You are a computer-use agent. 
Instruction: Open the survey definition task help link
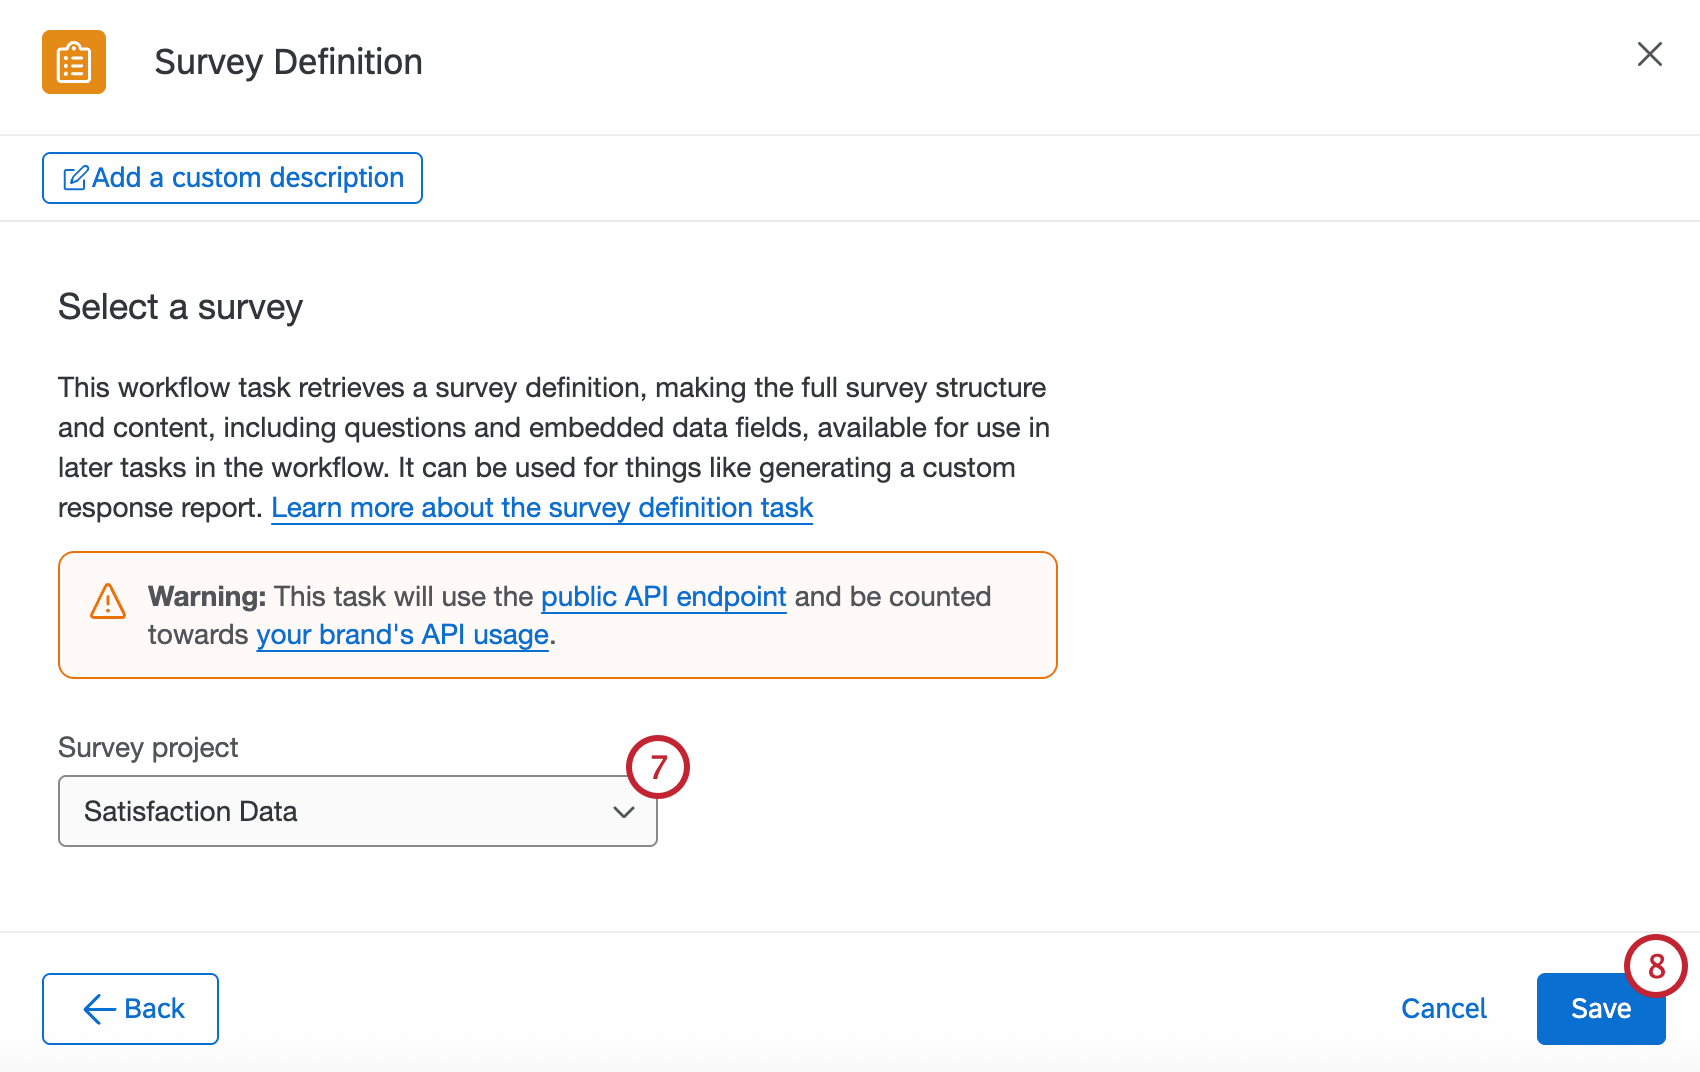[542, 507]
